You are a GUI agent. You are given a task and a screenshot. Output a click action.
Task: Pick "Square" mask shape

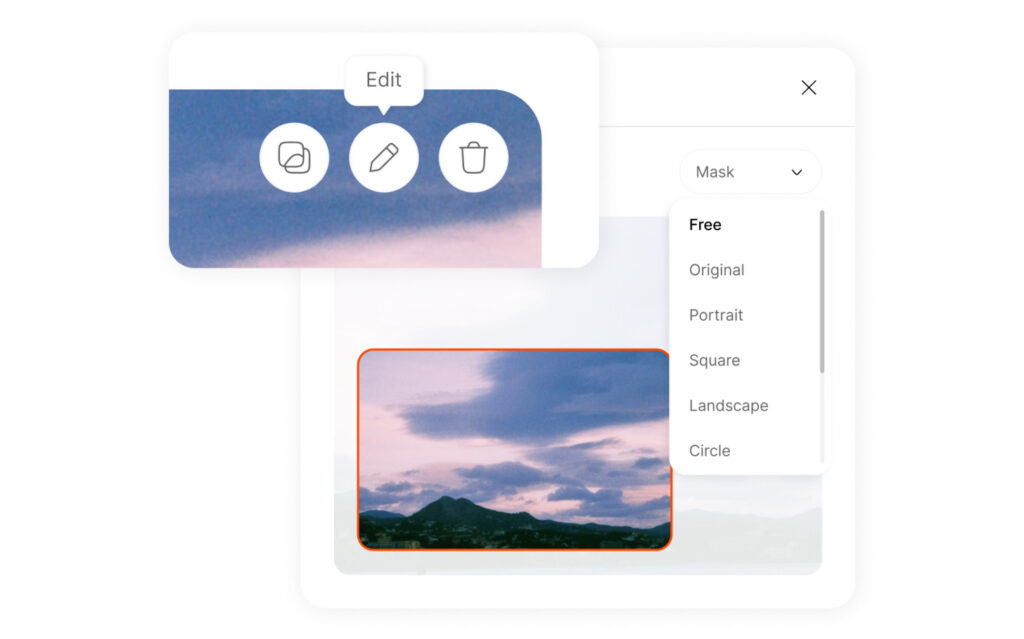(713, 360)
